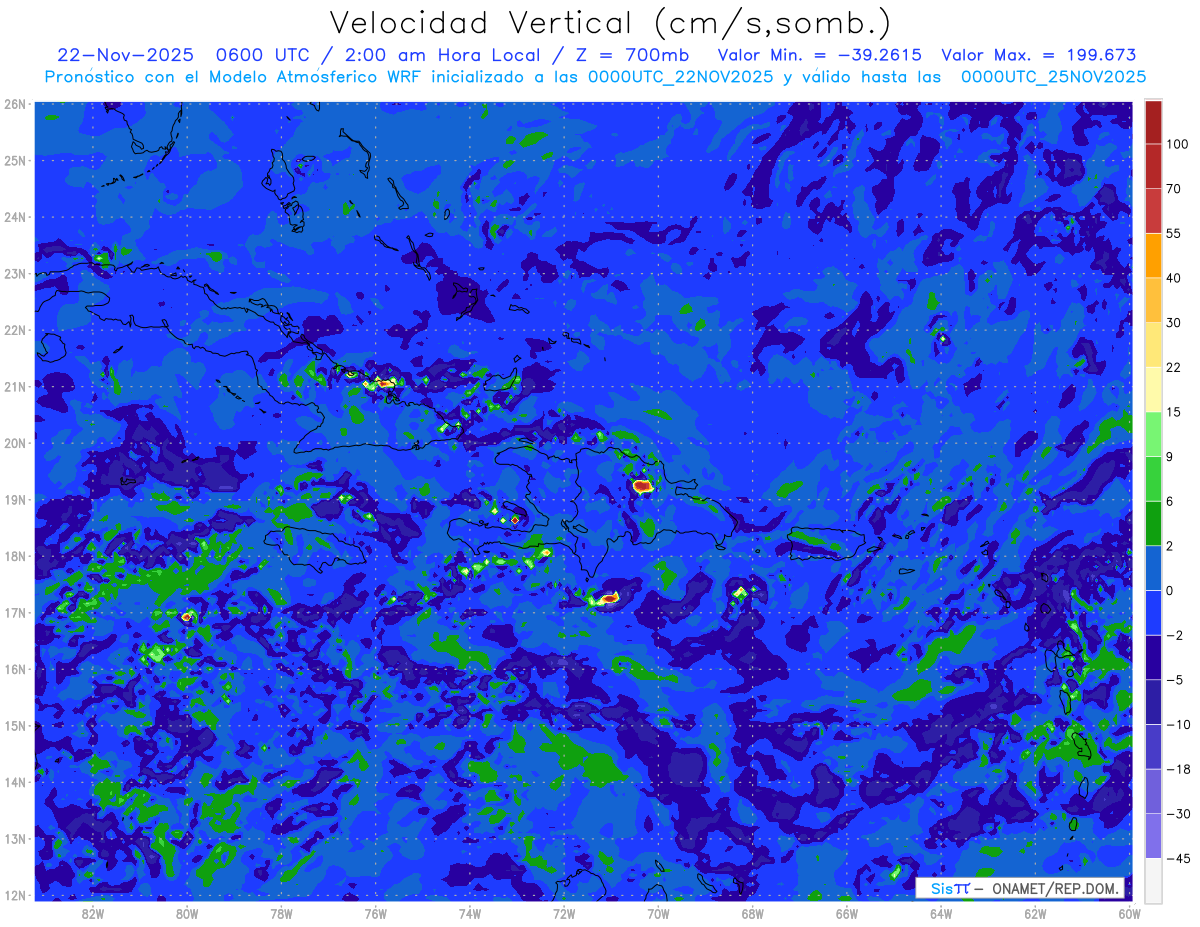
Task: Select the yellow colorbar segment between 22 and 30
Action: (1153, 344)
